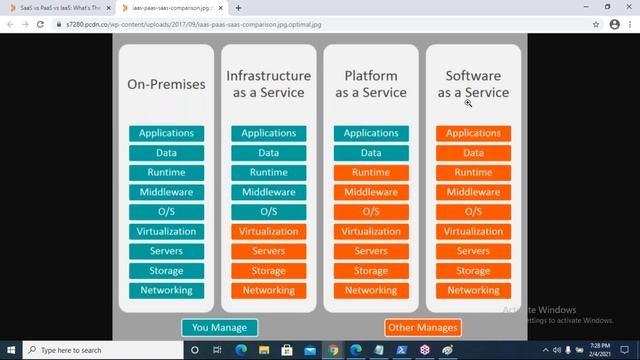Open File Explorer from the taskbar

coord(264,350)
